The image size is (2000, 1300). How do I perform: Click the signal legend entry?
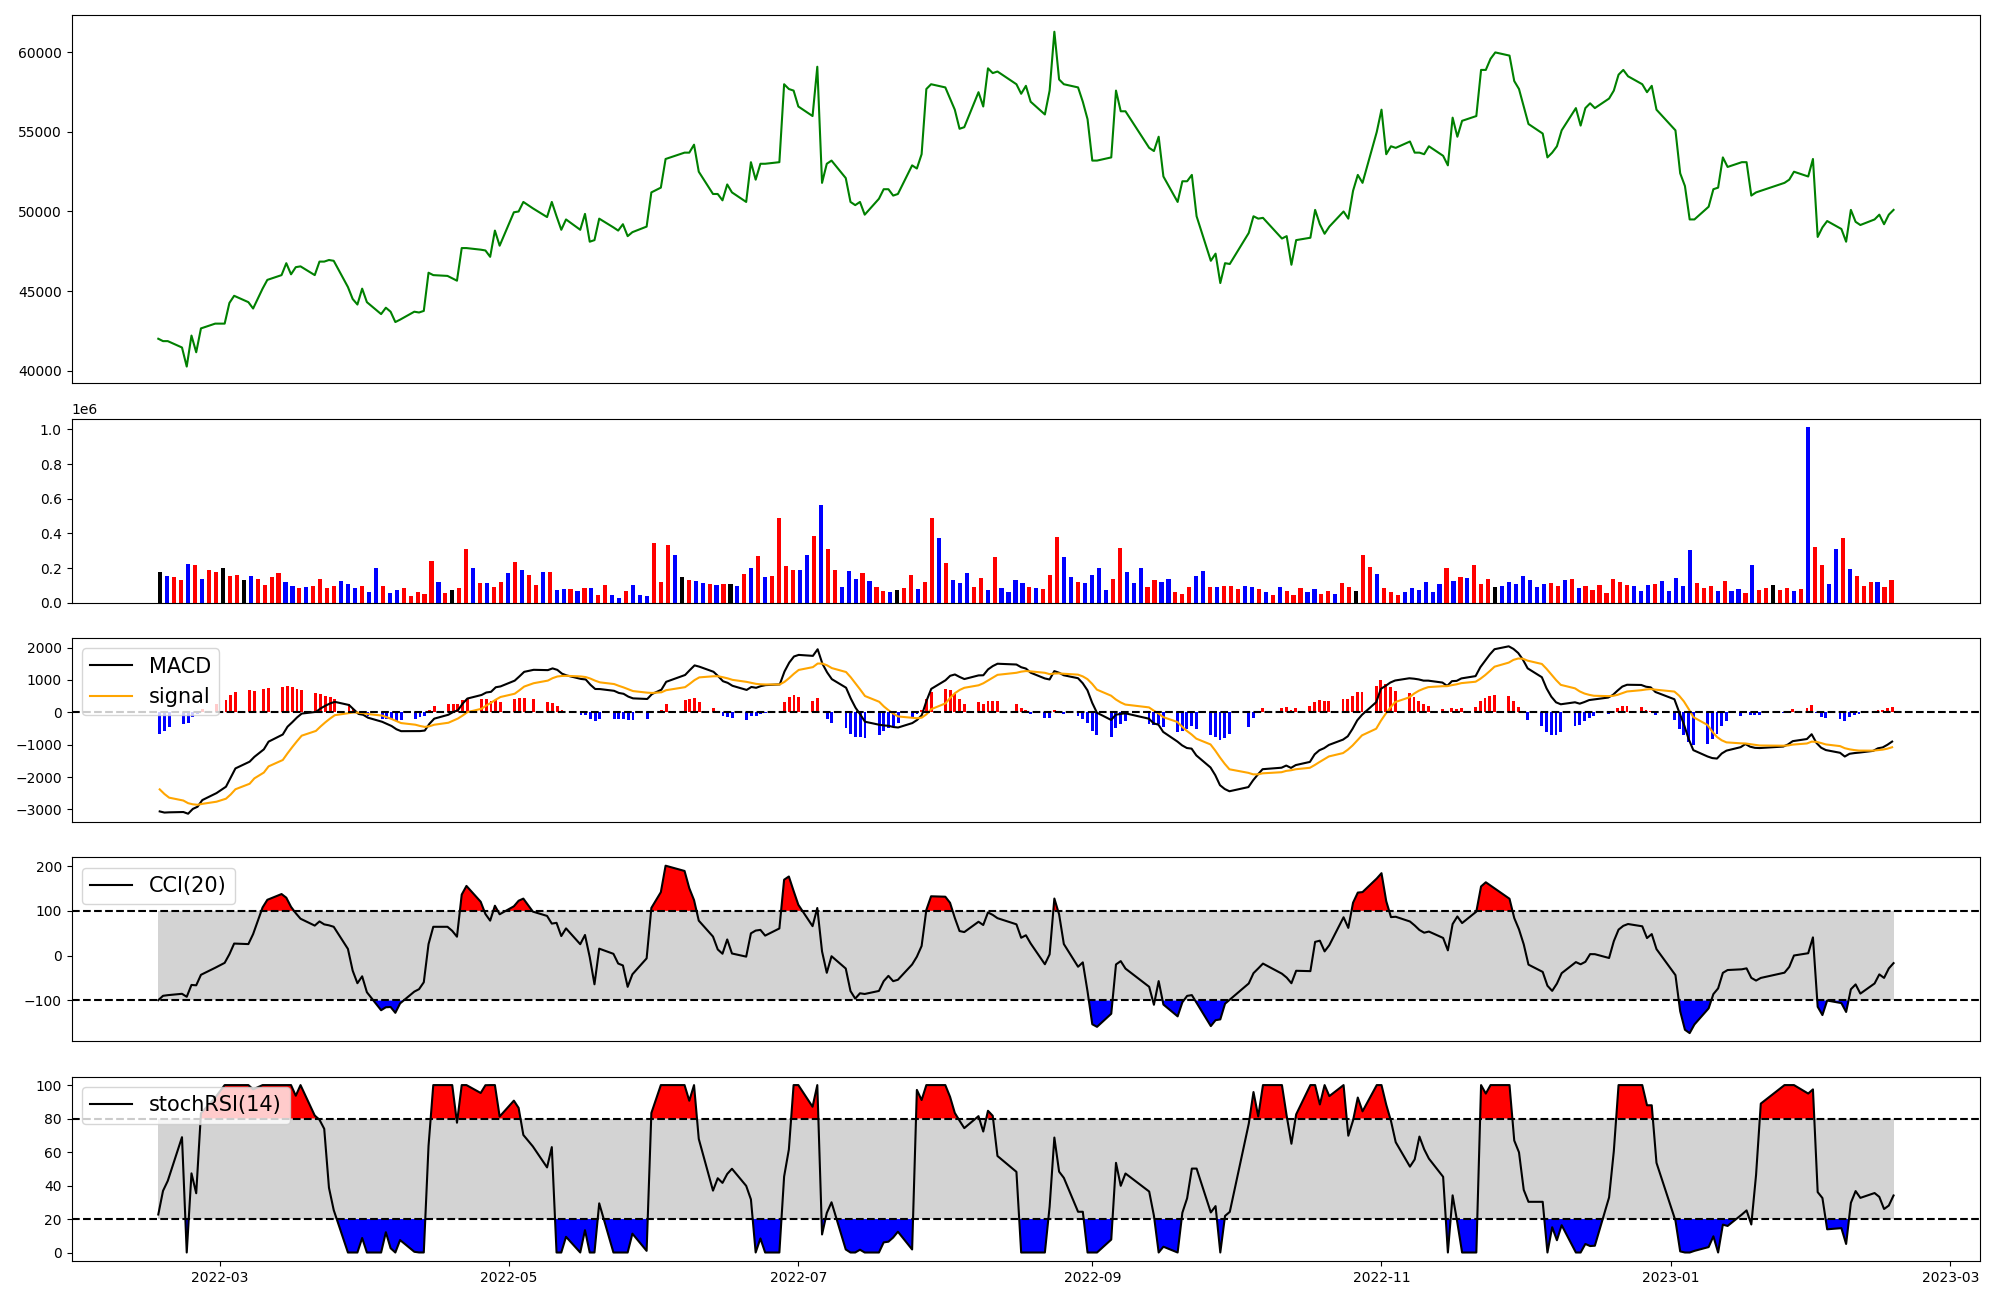tap(179, 696)
